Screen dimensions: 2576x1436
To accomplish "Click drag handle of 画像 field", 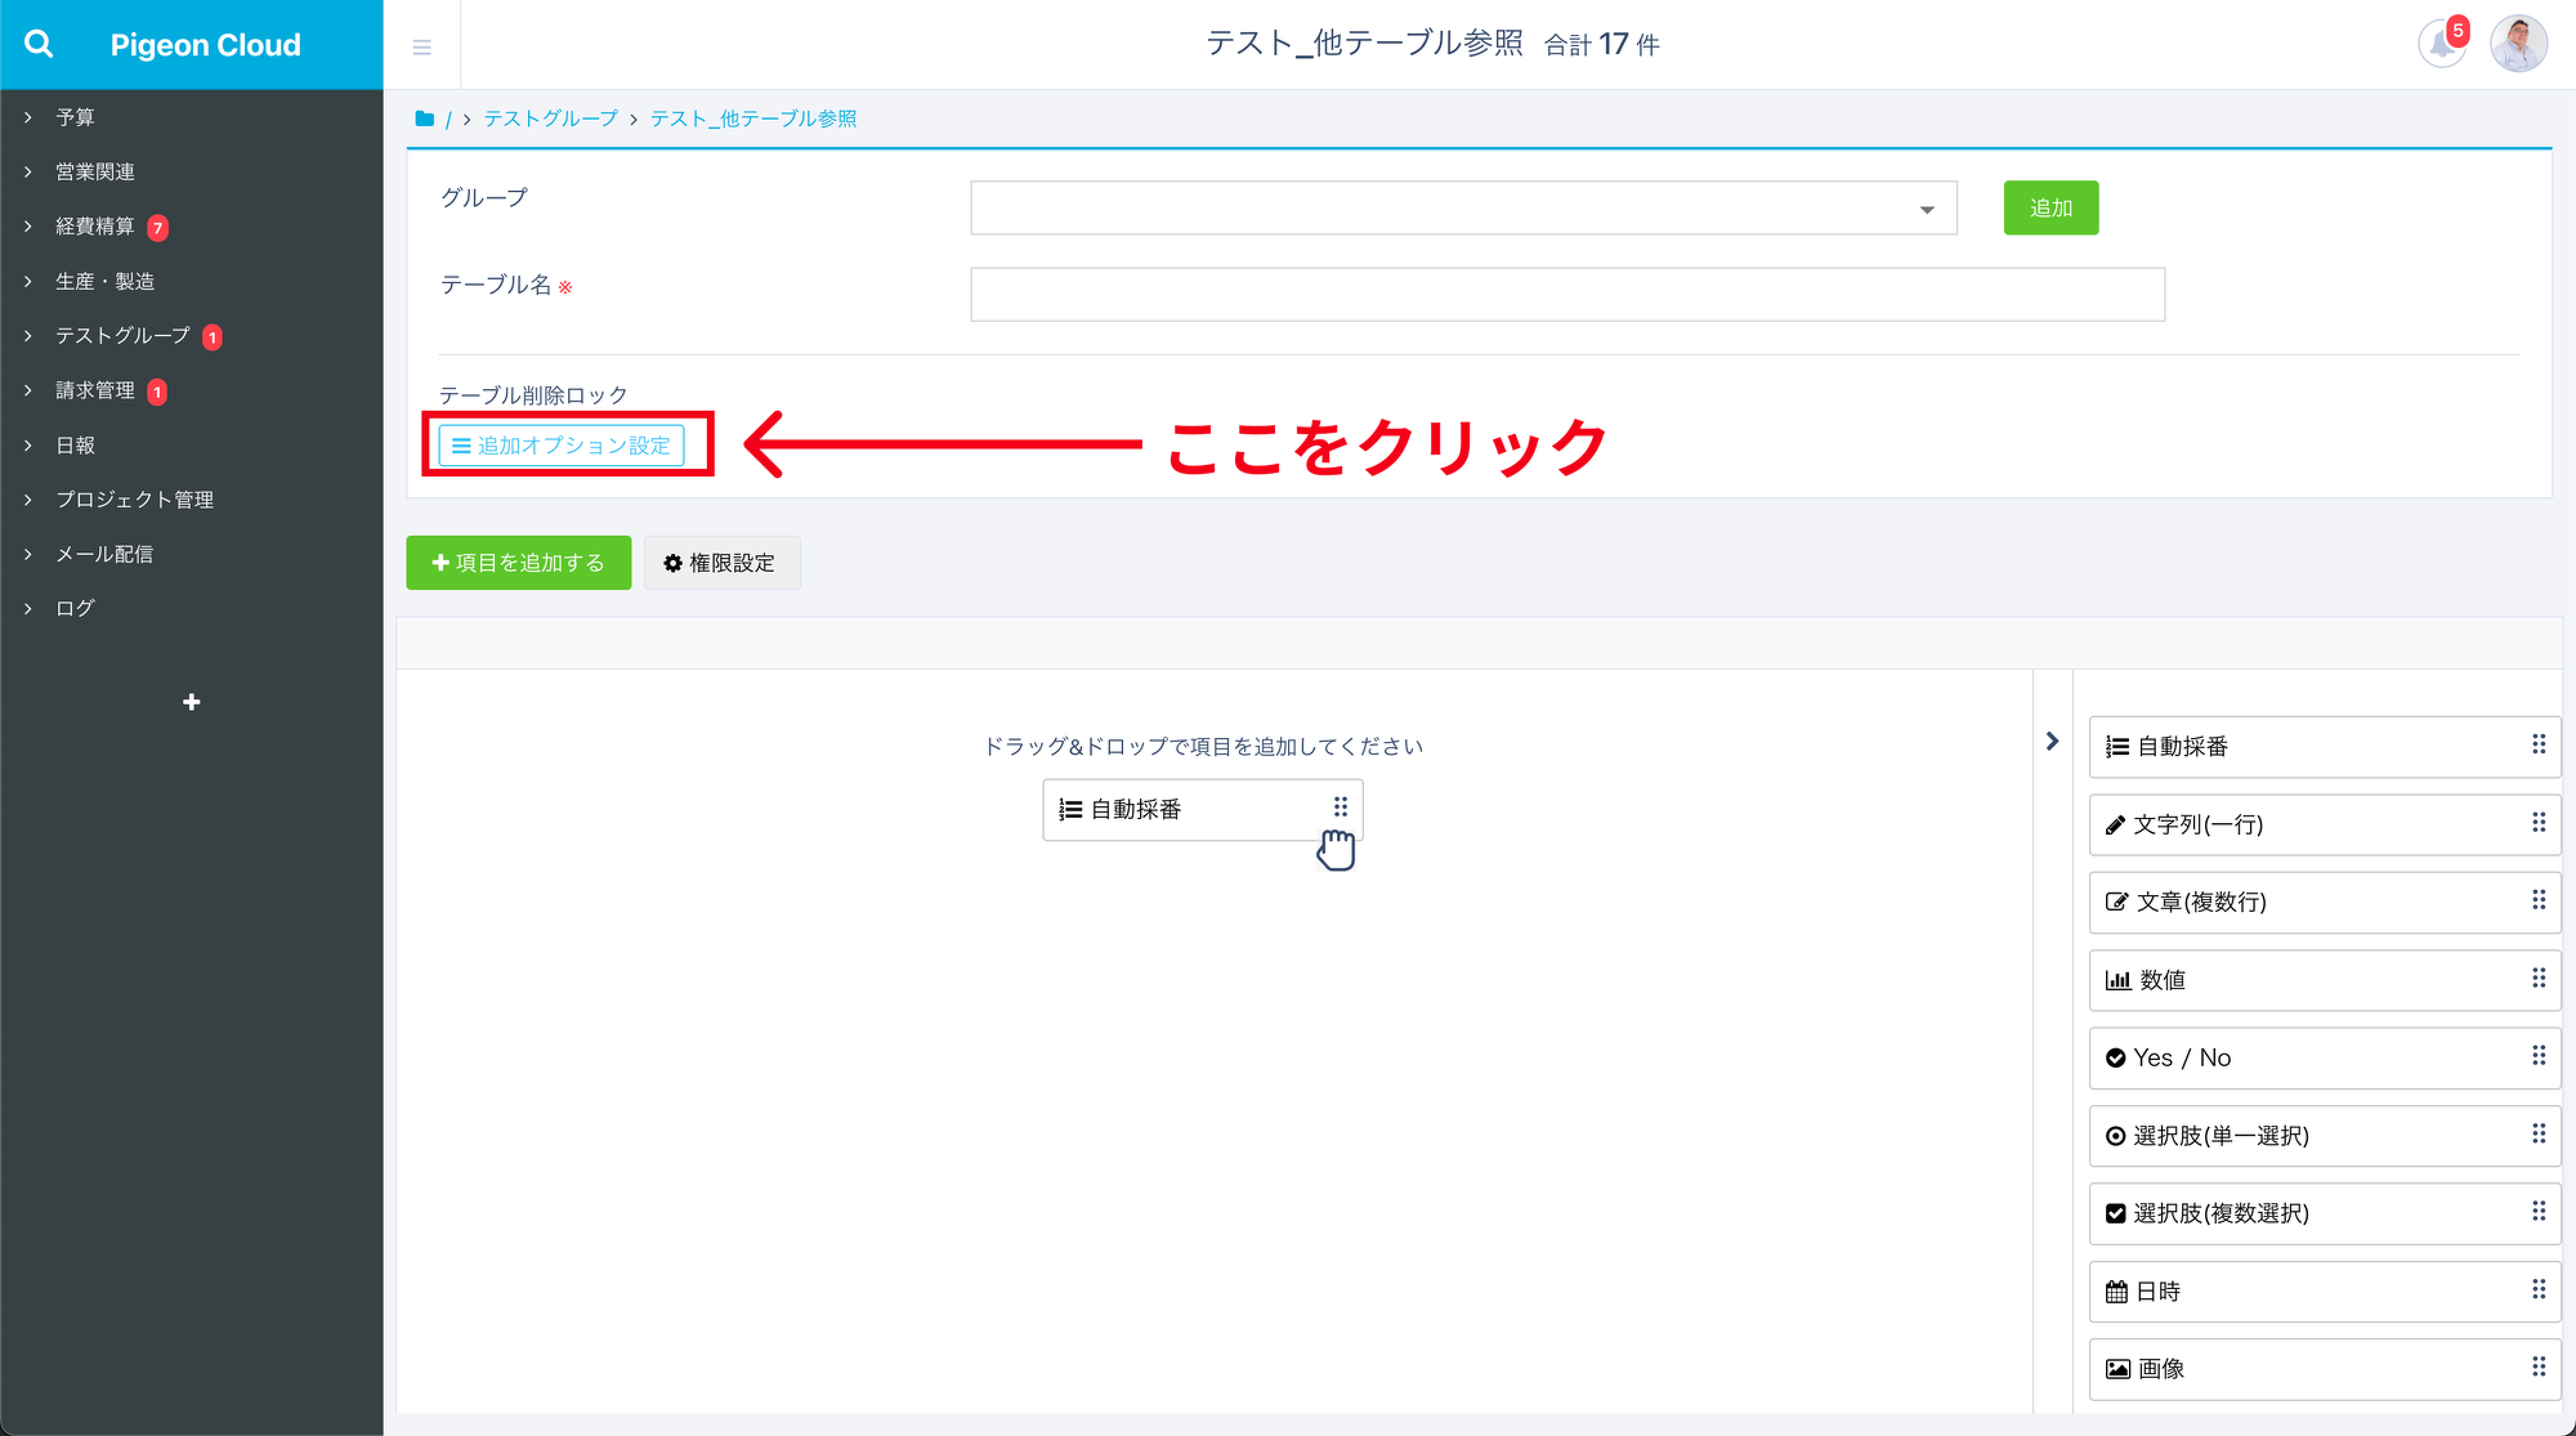I will (2538, 1366).
